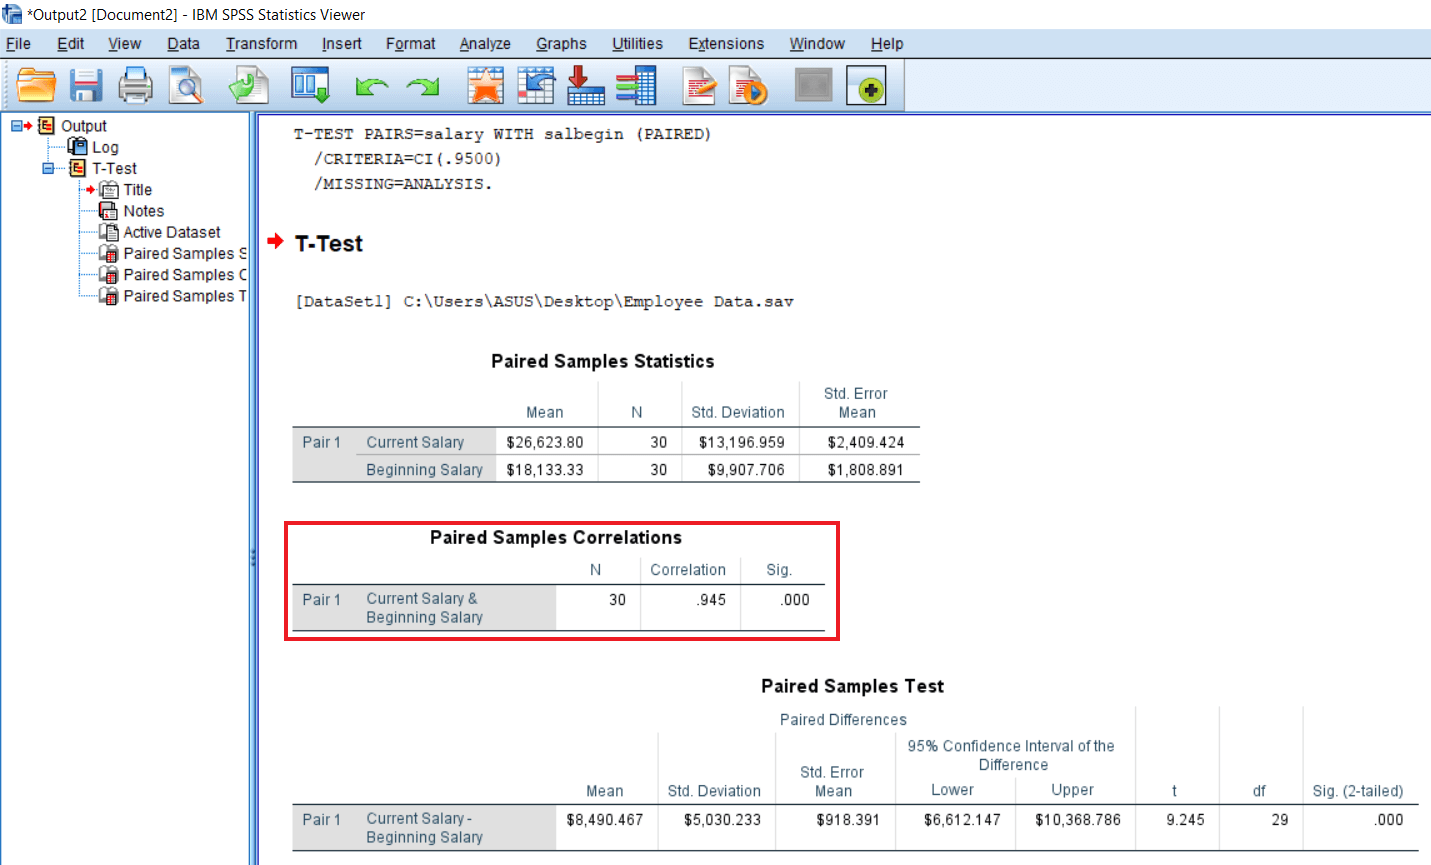Open the Edit menu
This screenshot has width=1431, height=865.
pyautogui.click(x=70, y=44)
